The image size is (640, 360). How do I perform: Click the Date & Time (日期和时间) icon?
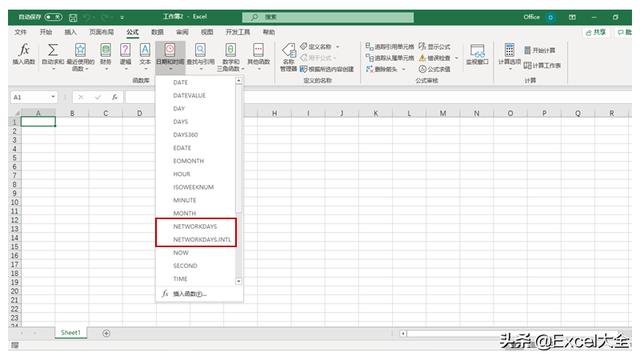(x=170, y=50)
